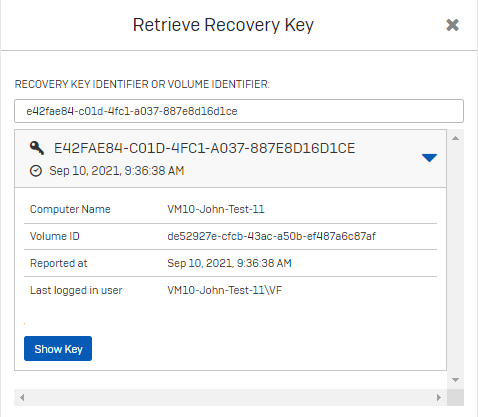The height and width of the screenshot is (417, 478).
Task: Click the horizontal scrollbar track
Action: tap(230, 397)
